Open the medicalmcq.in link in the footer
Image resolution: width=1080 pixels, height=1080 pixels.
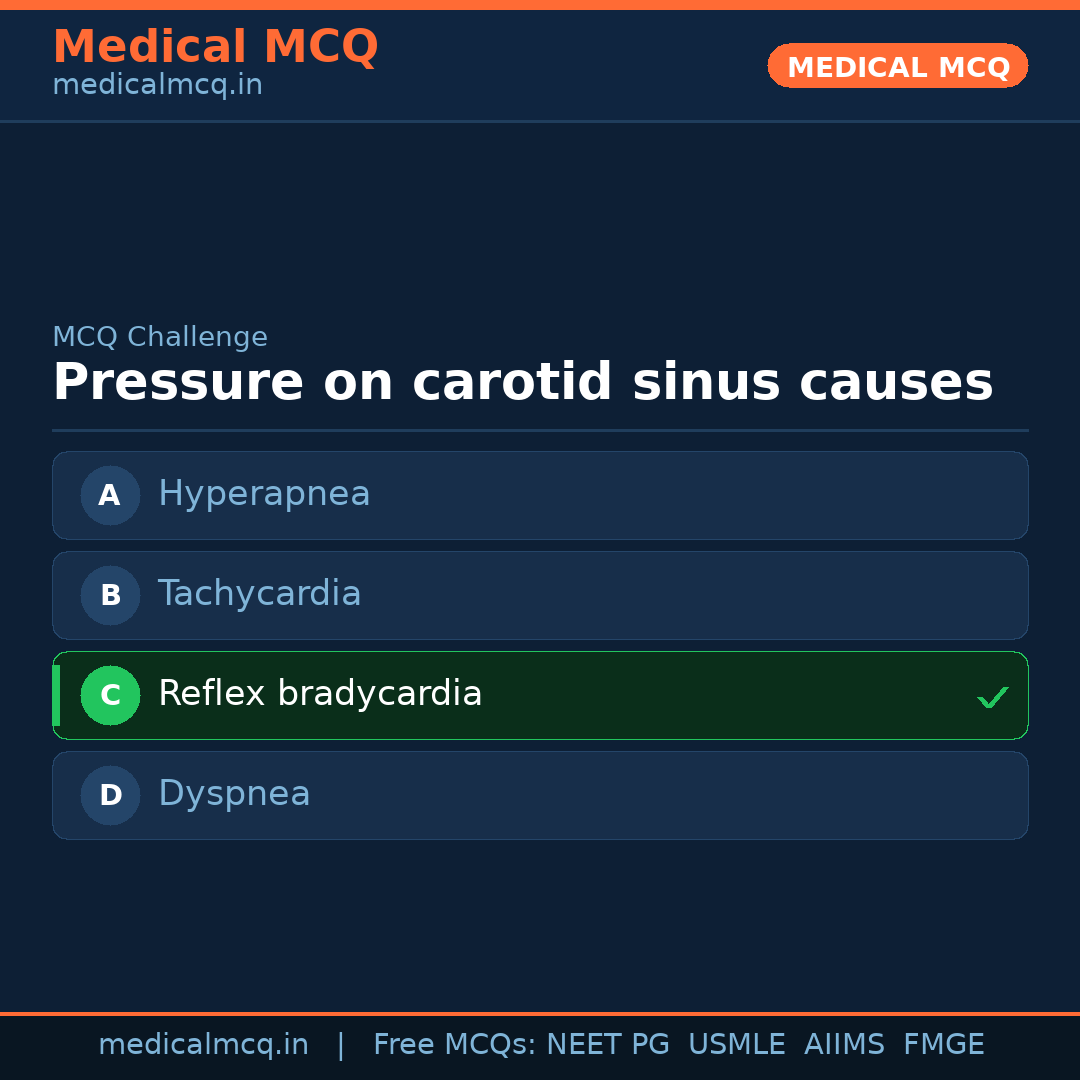tap(203, 1045)
